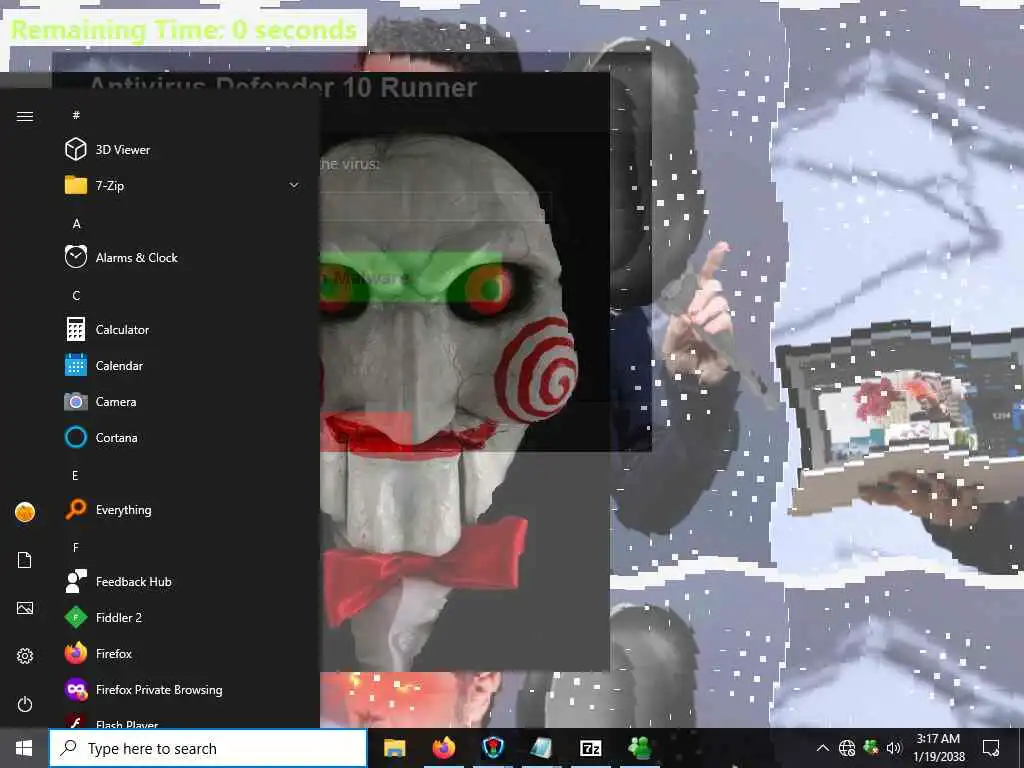Viewport: 1024px width, 768px height.
Task: Open the clock showing 3:17 AM
Action: point(938,748)
